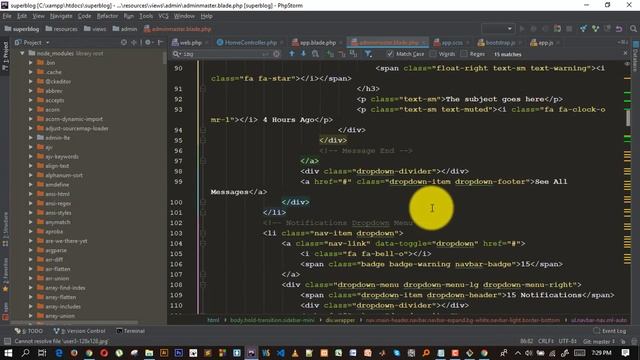Expand the @ckeditor folder
The width and height of the screenshot is (640, 360).
31,82
